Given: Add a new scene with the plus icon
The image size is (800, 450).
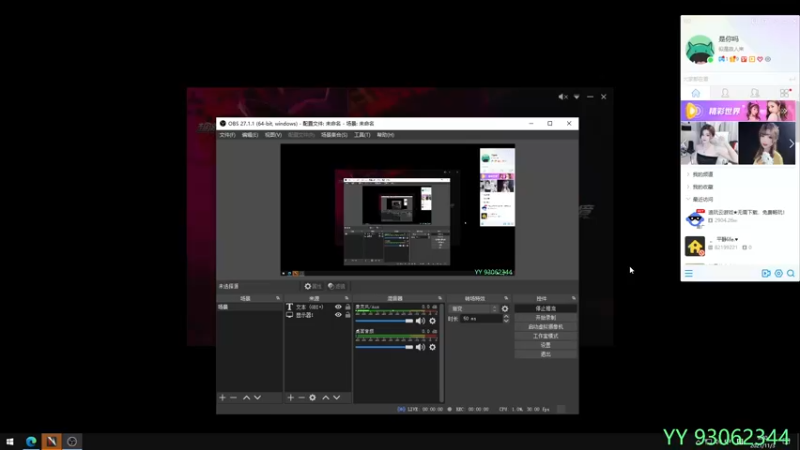Looking at the screenshot, I should [x=222, y=397].
